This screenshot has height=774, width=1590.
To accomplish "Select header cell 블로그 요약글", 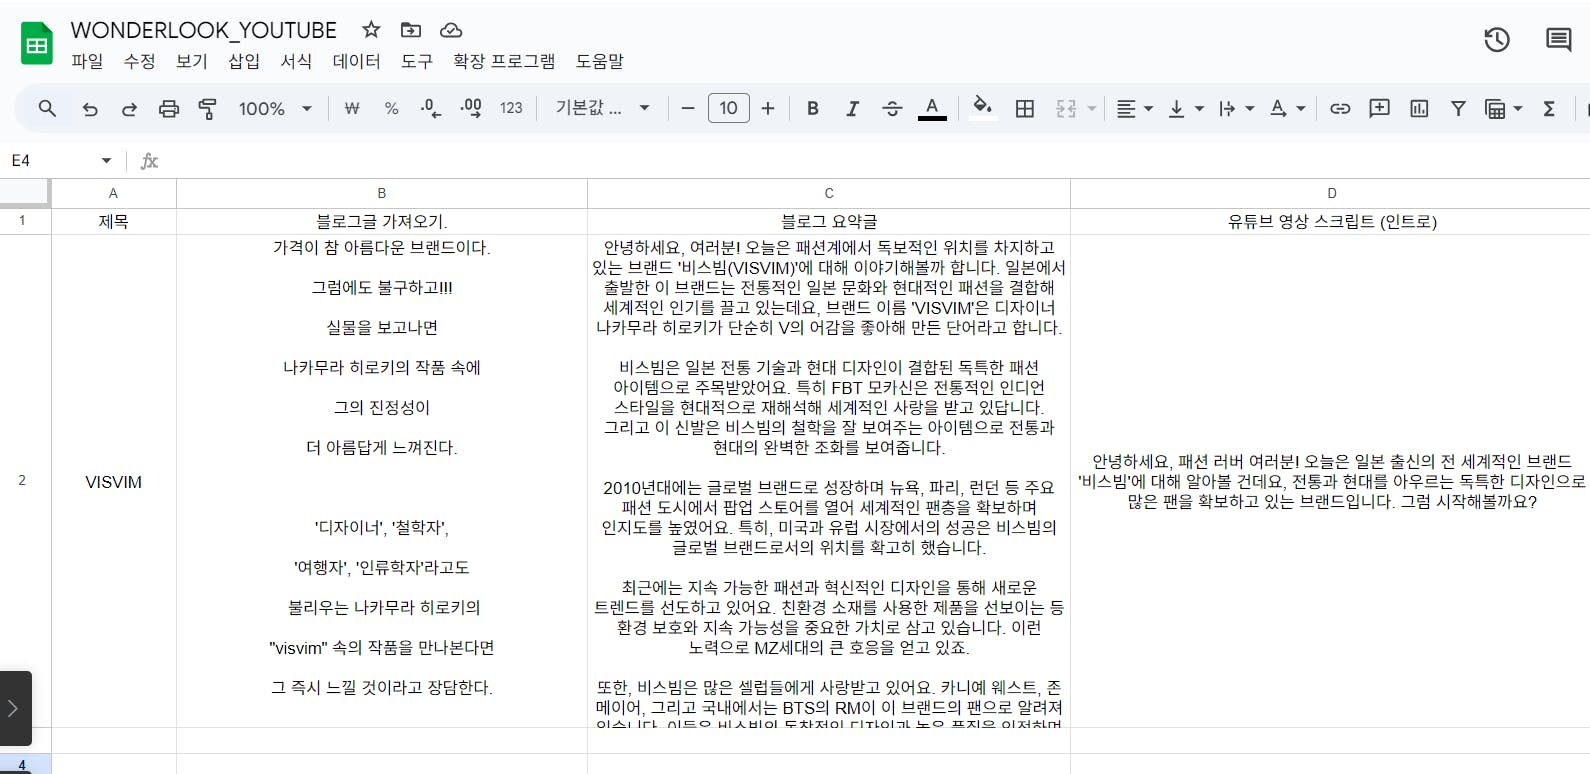I will pos(828,221).
